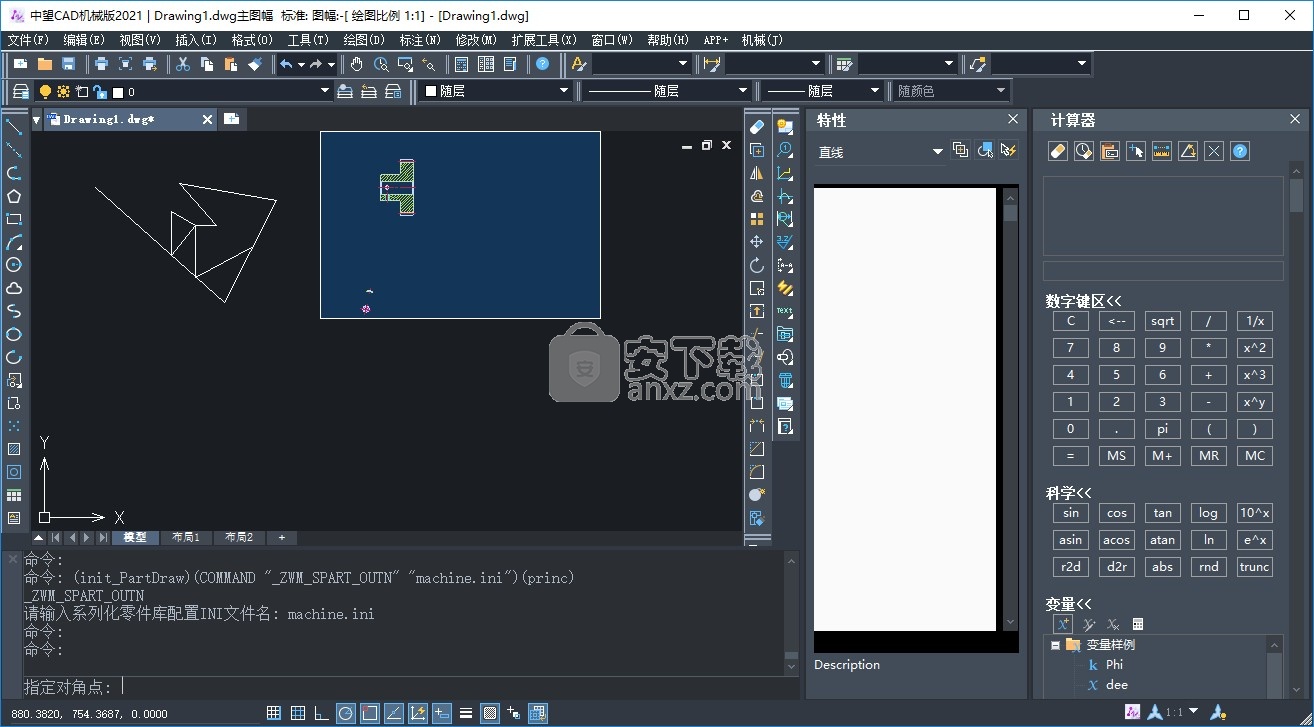Click the calculator equals button
Image resolution: width=1314 pixels, height=727 pixels.
1071,455
